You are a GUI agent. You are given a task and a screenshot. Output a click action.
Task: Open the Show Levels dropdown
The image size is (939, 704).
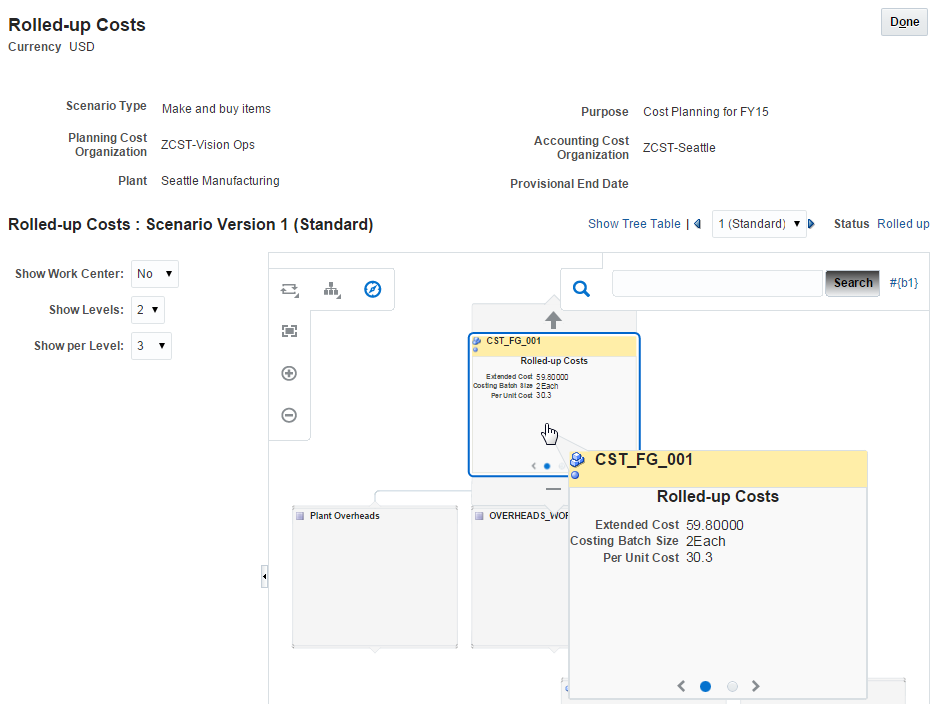148,310
